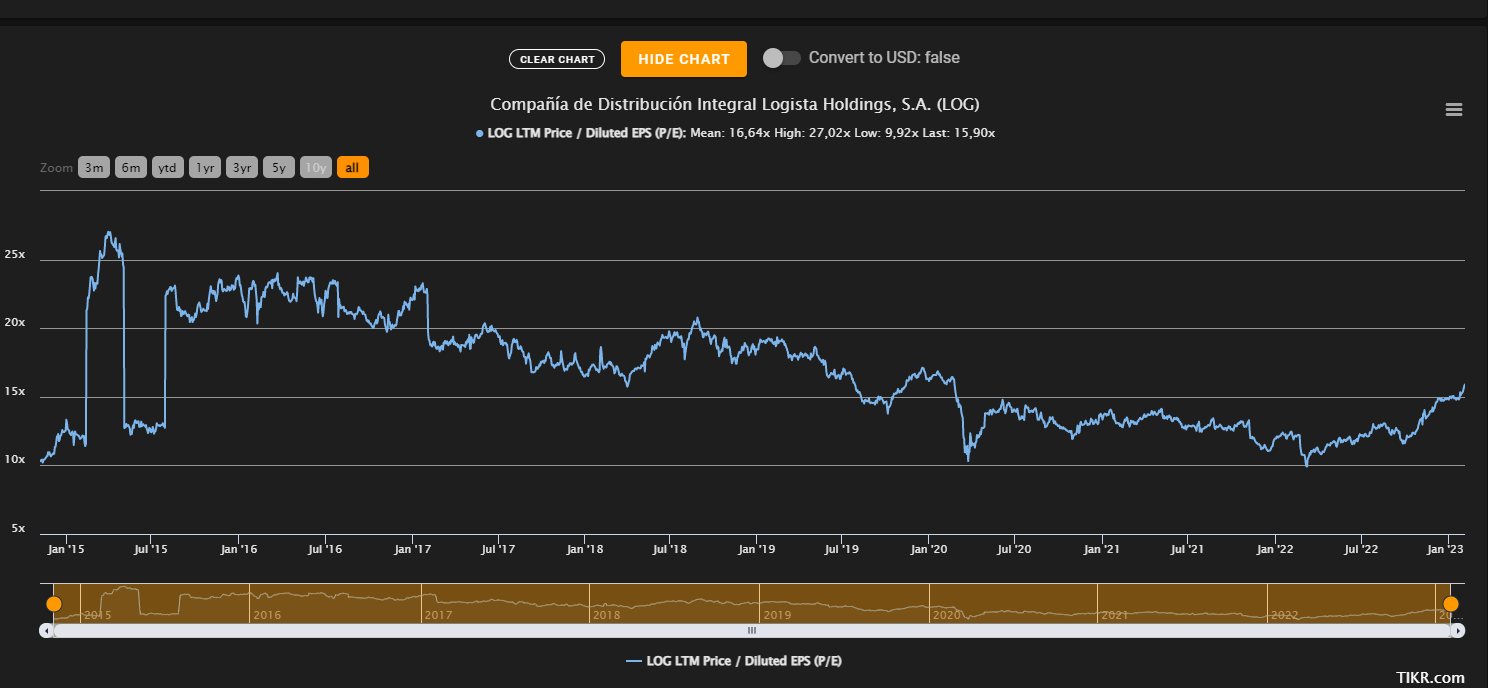The image size is (1488, 688).
Task: Set zoom range to 1yr
Action: [x=205, y=168]
